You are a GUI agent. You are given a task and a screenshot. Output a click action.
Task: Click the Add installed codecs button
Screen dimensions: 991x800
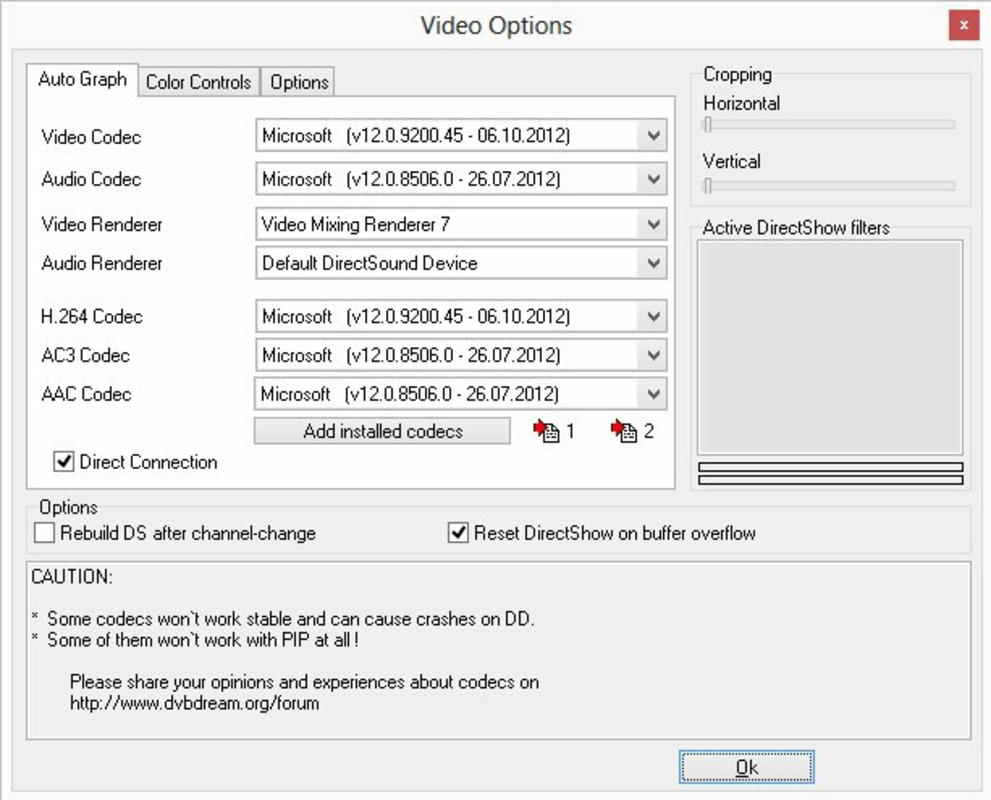[381, 430]
